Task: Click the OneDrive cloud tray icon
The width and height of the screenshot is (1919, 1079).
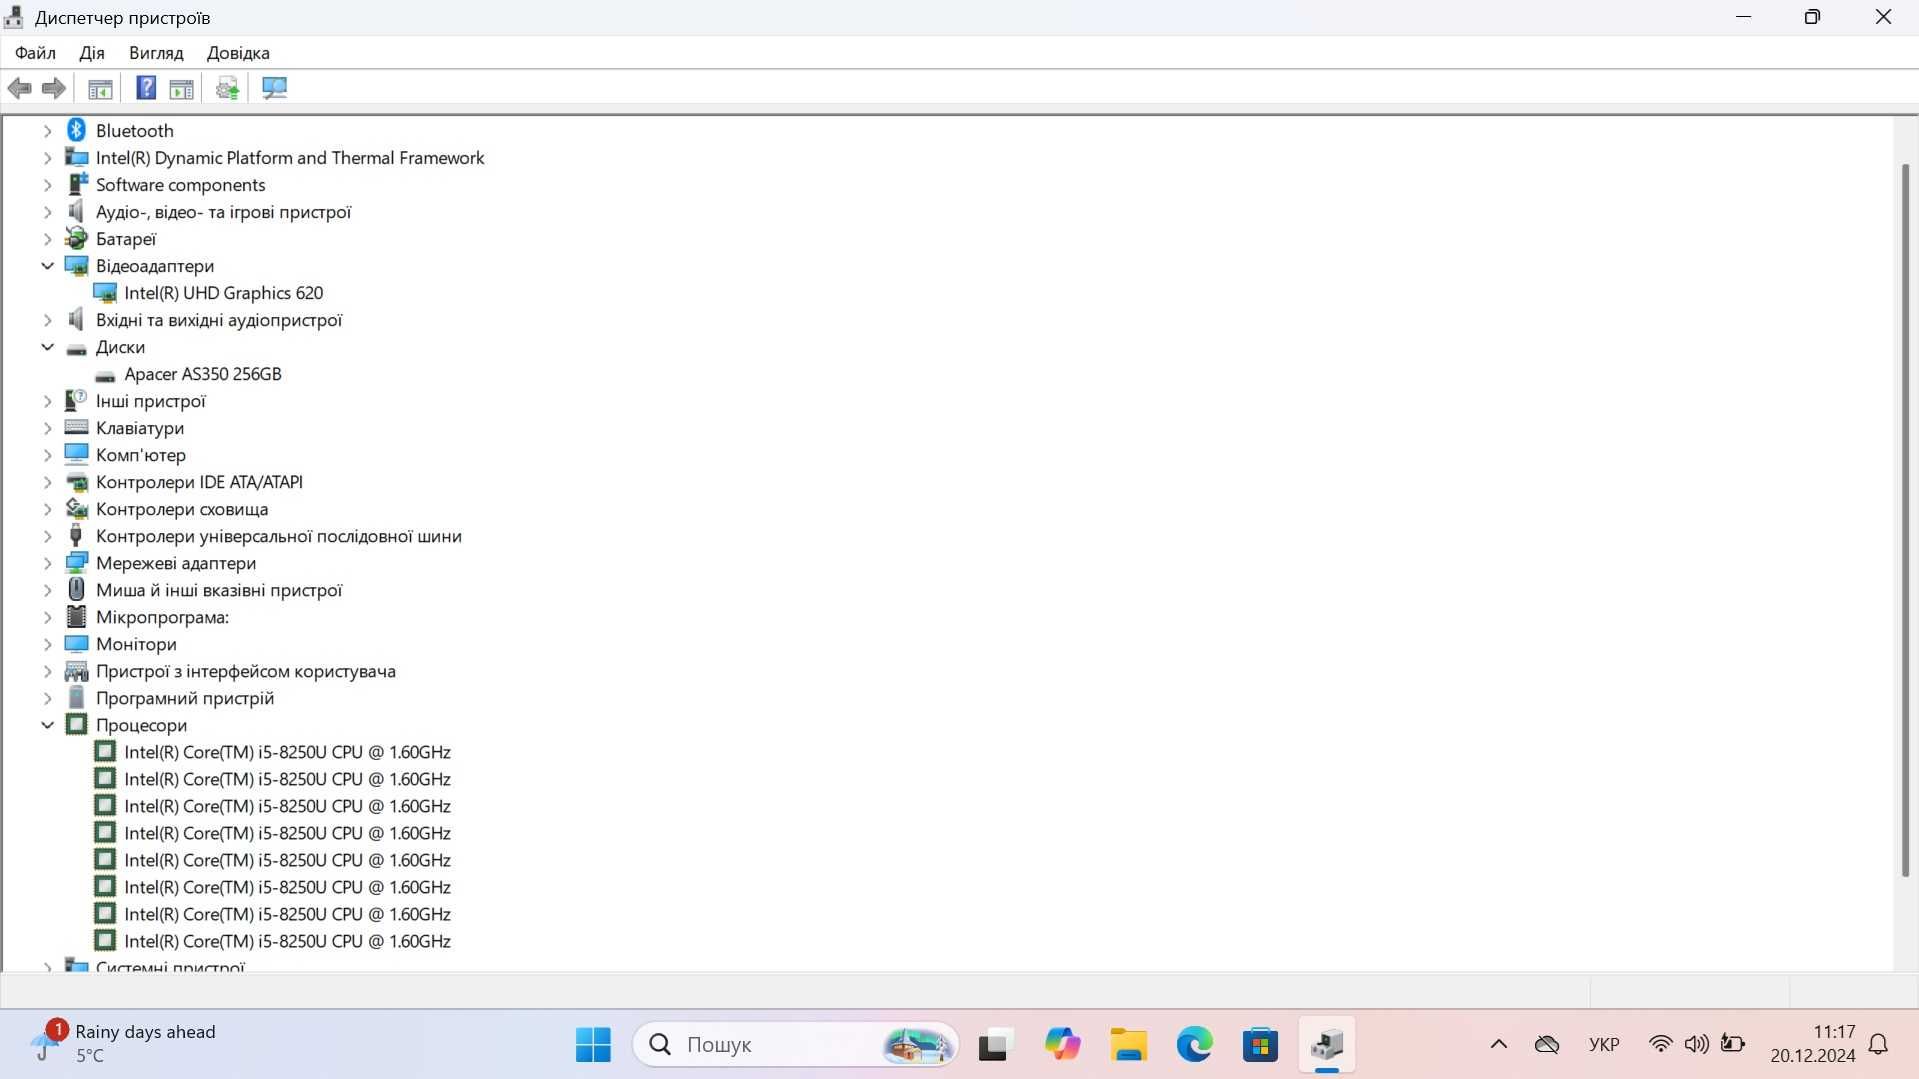Action: 1547,1044
